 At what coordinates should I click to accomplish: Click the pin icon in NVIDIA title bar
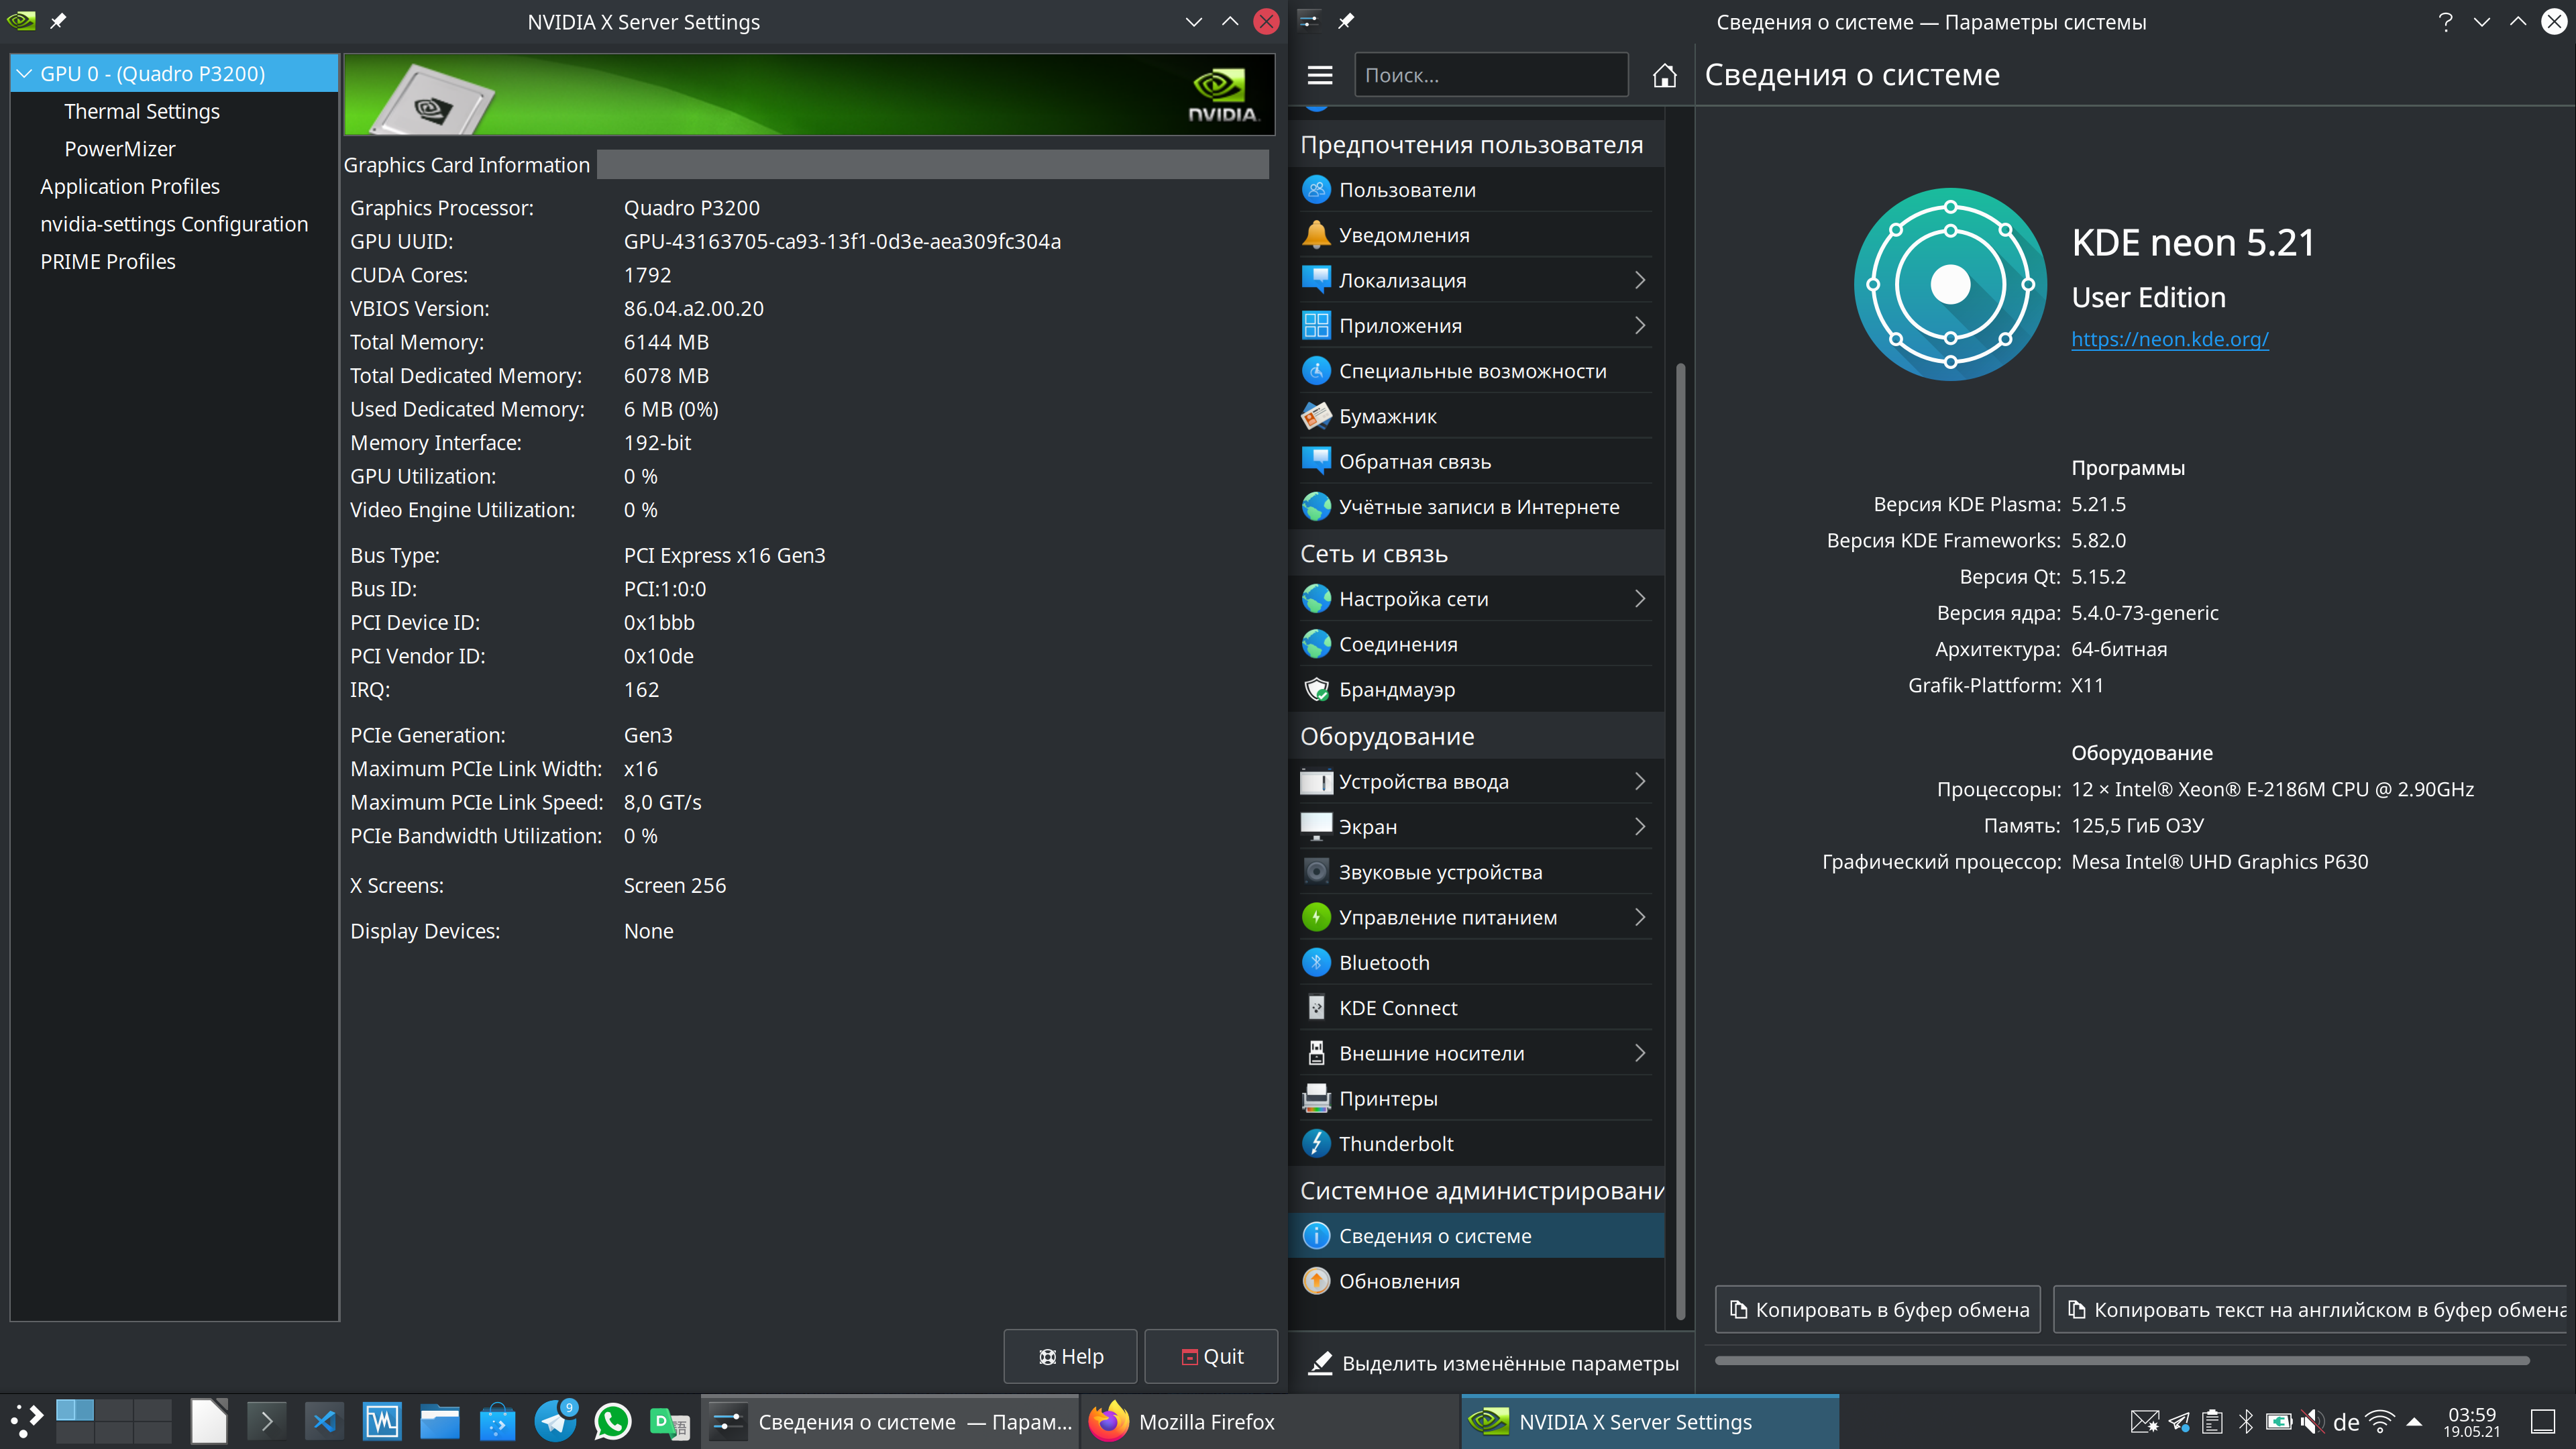click(58, 21)
